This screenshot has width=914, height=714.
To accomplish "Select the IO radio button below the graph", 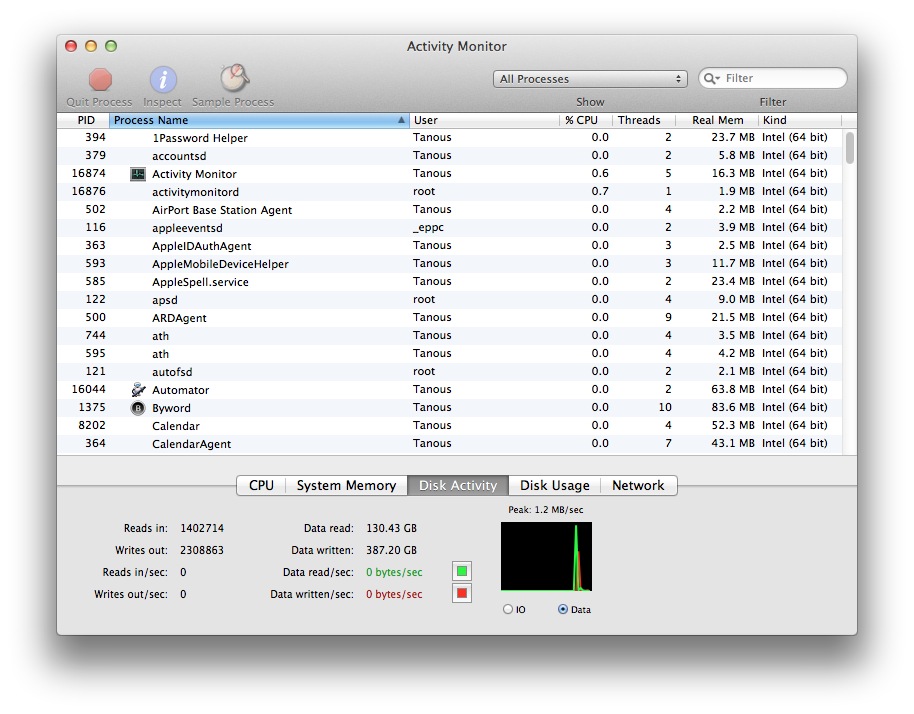I will point(508,607).
